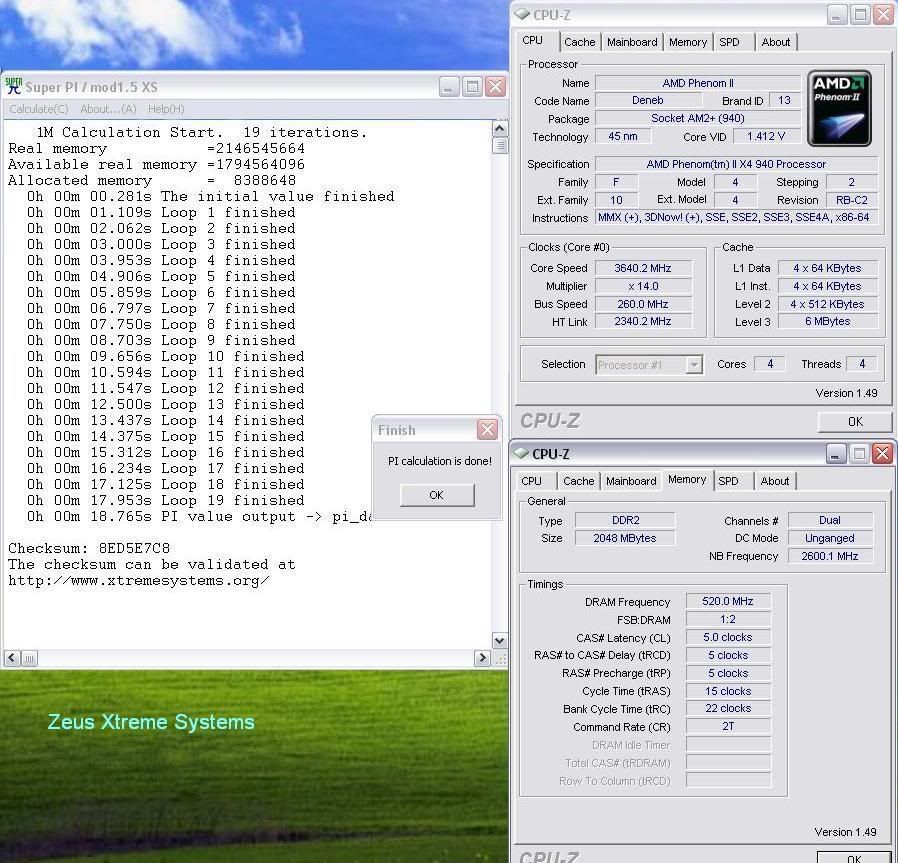Close the upper CPU-Z window

(x=884, y=15)
